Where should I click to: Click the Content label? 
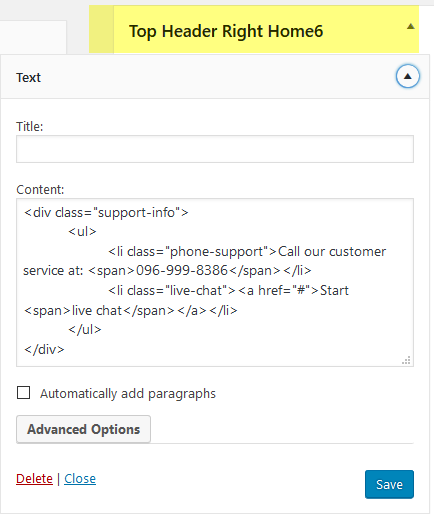(x=40, y=190)
